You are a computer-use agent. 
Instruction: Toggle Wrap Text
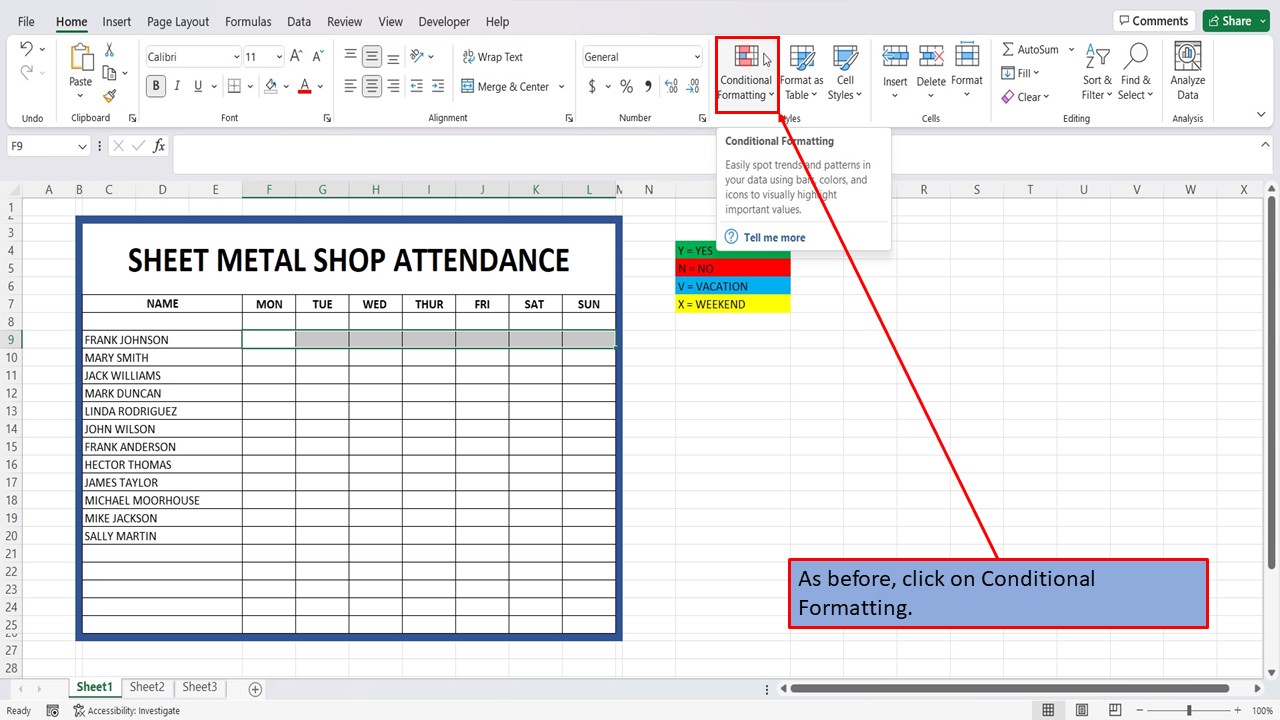493,57
